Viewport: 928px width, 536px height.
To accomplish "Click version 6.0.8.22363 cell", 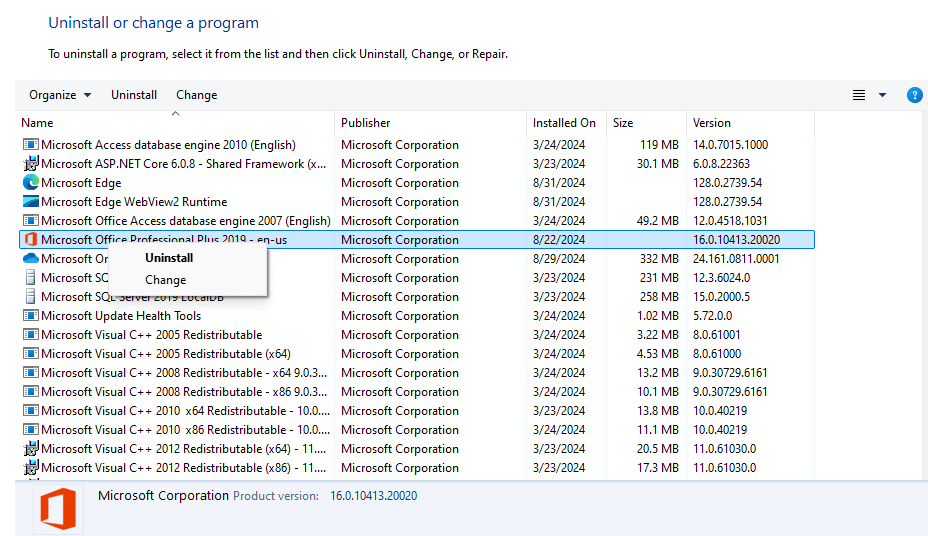I will [721, 163].
